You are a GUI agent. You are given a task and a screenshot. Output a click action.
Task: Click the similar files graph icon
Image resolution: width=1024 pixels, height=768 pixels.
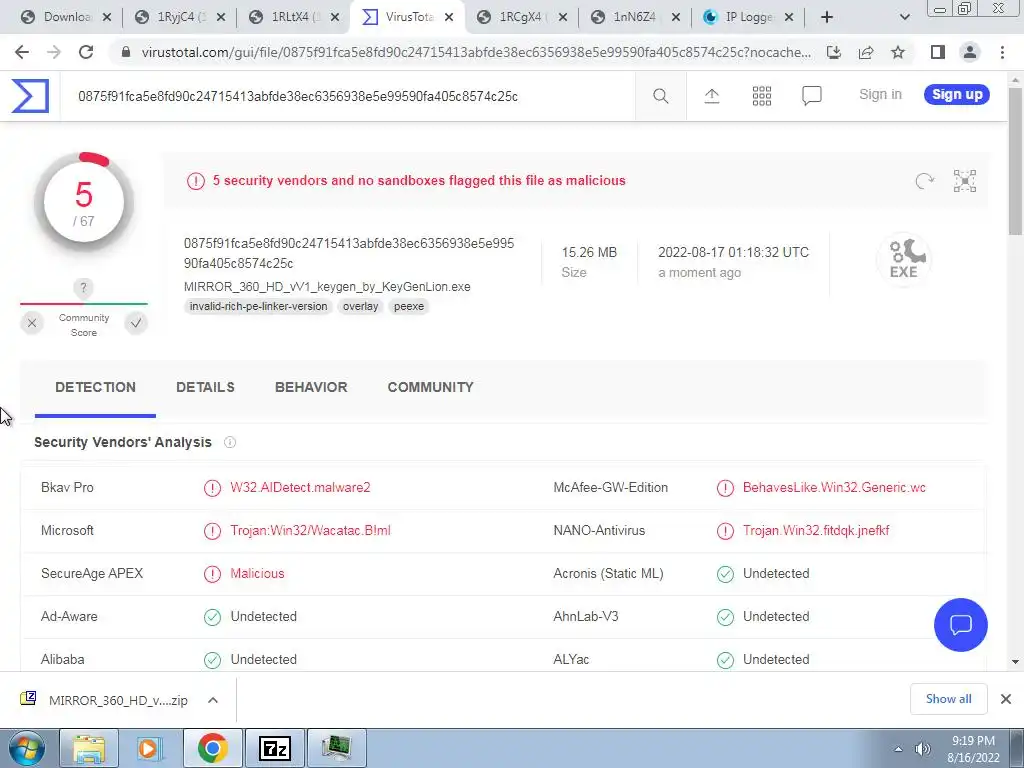[965, 181]
